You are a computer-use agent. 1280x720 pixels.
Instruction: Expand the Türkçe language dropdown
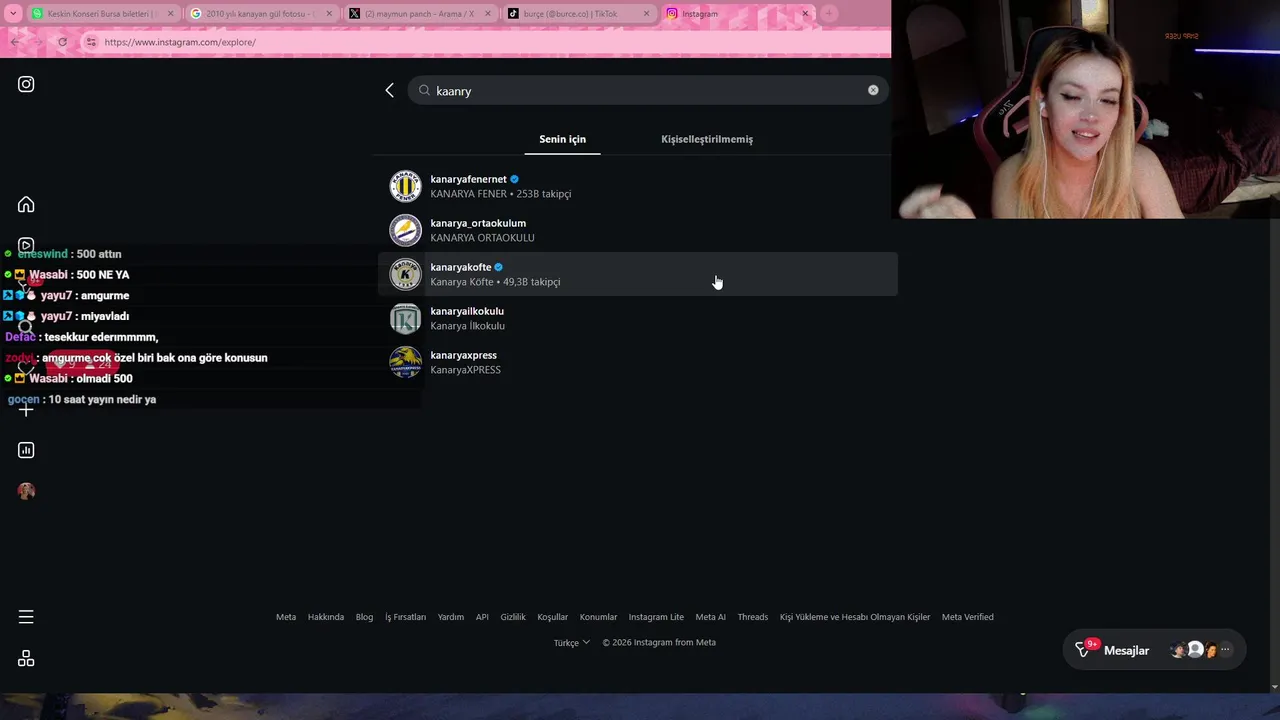click(x=572, y=643)
